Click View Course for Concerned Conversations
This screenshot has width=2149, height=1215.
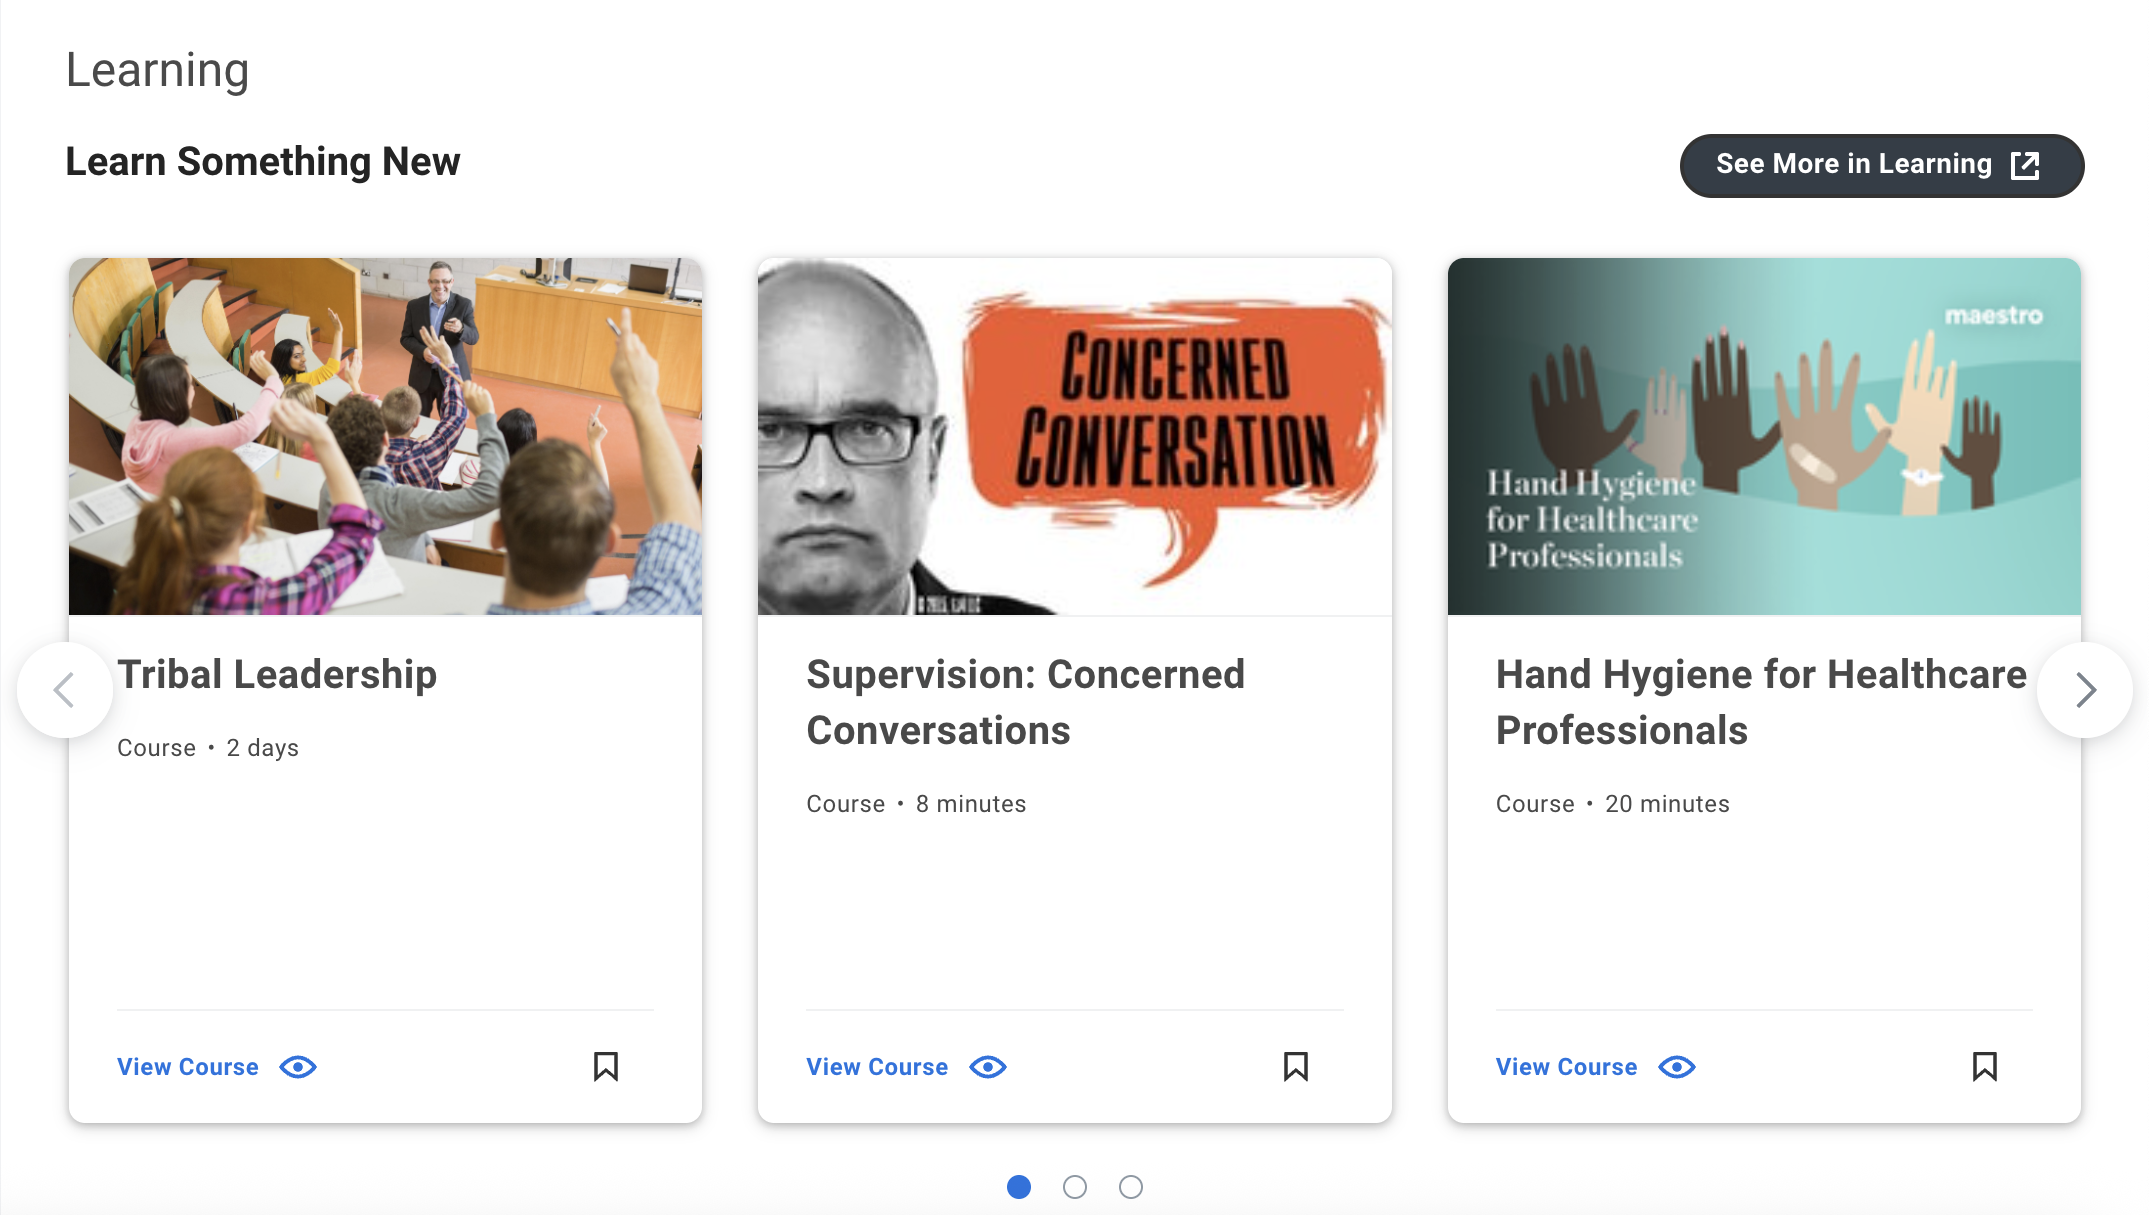[x=877, y=1067]
